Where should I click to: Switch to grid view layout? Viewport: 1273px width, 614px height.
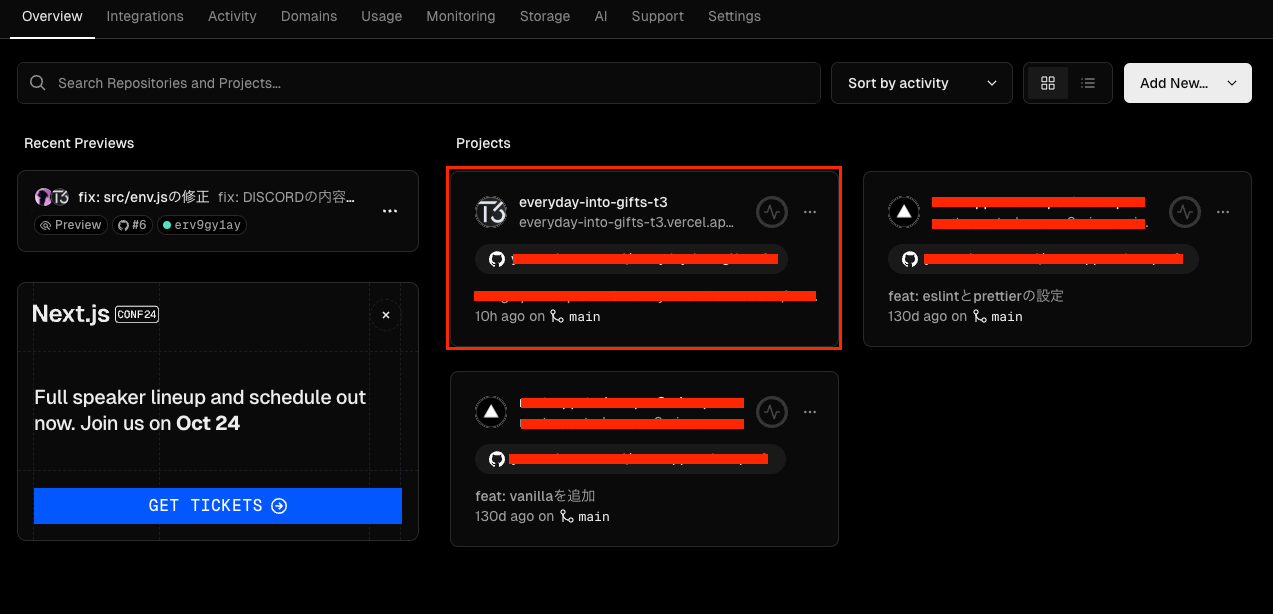coord(1048,83)
